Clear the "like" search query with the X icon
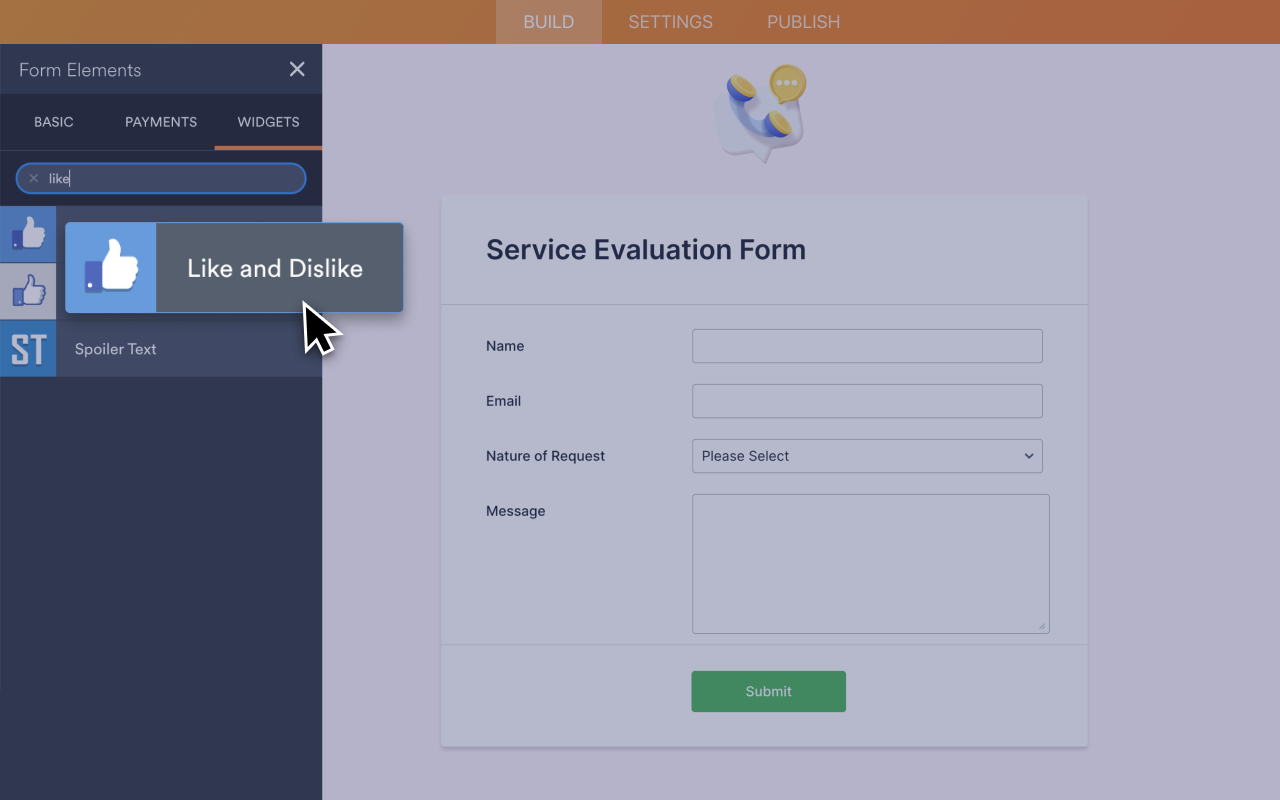1280x800 pixels. pyautogui.click(x=34, y=178)
